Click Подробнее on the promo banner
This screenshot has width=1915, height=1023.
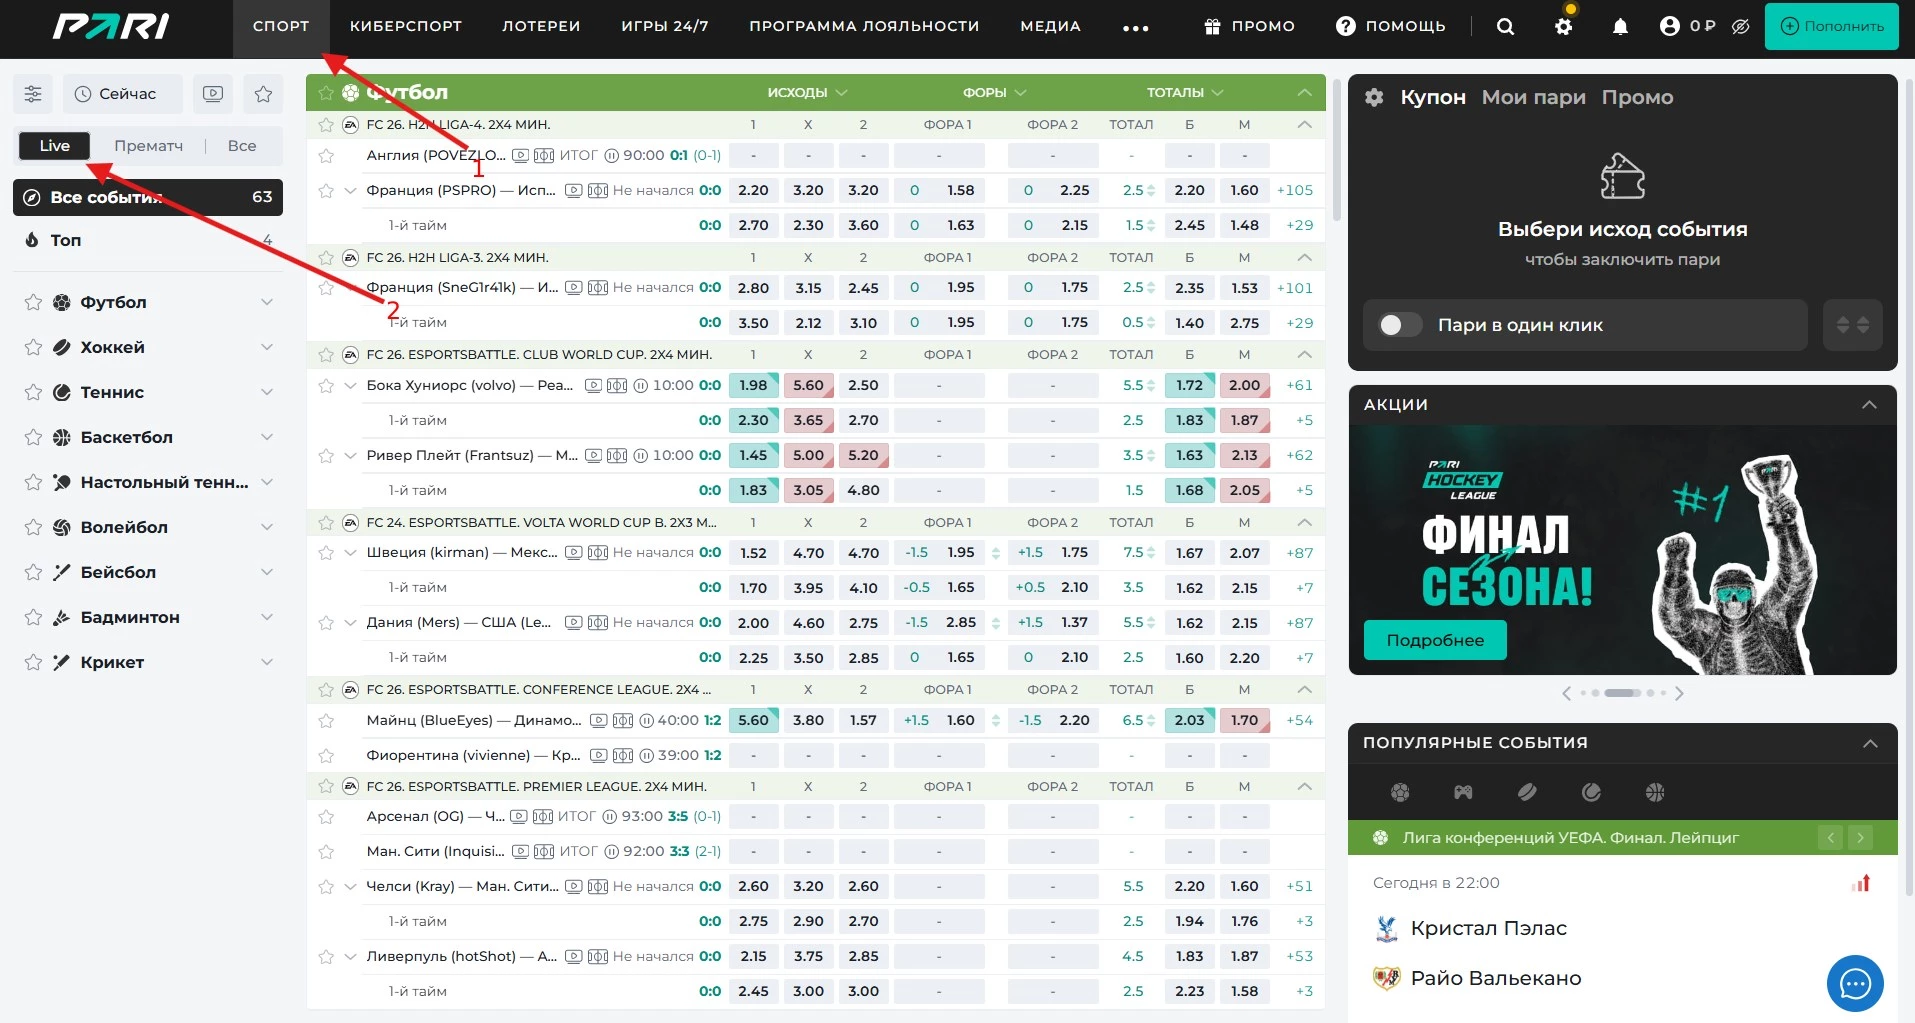coord(1435,640)
